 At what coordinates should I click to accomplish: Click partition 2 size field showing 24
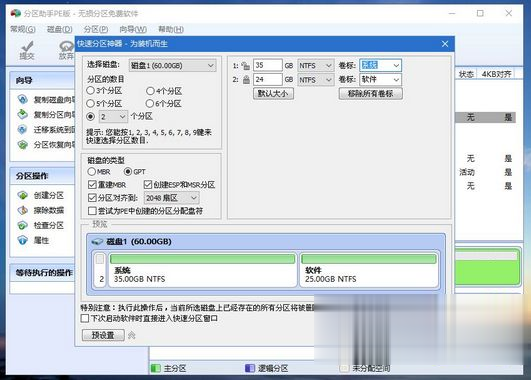point(268,80)
